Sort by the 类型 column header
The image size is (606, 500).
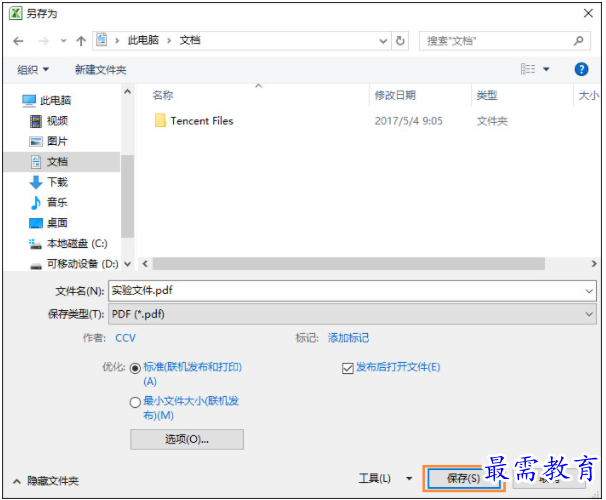[487, 95]
